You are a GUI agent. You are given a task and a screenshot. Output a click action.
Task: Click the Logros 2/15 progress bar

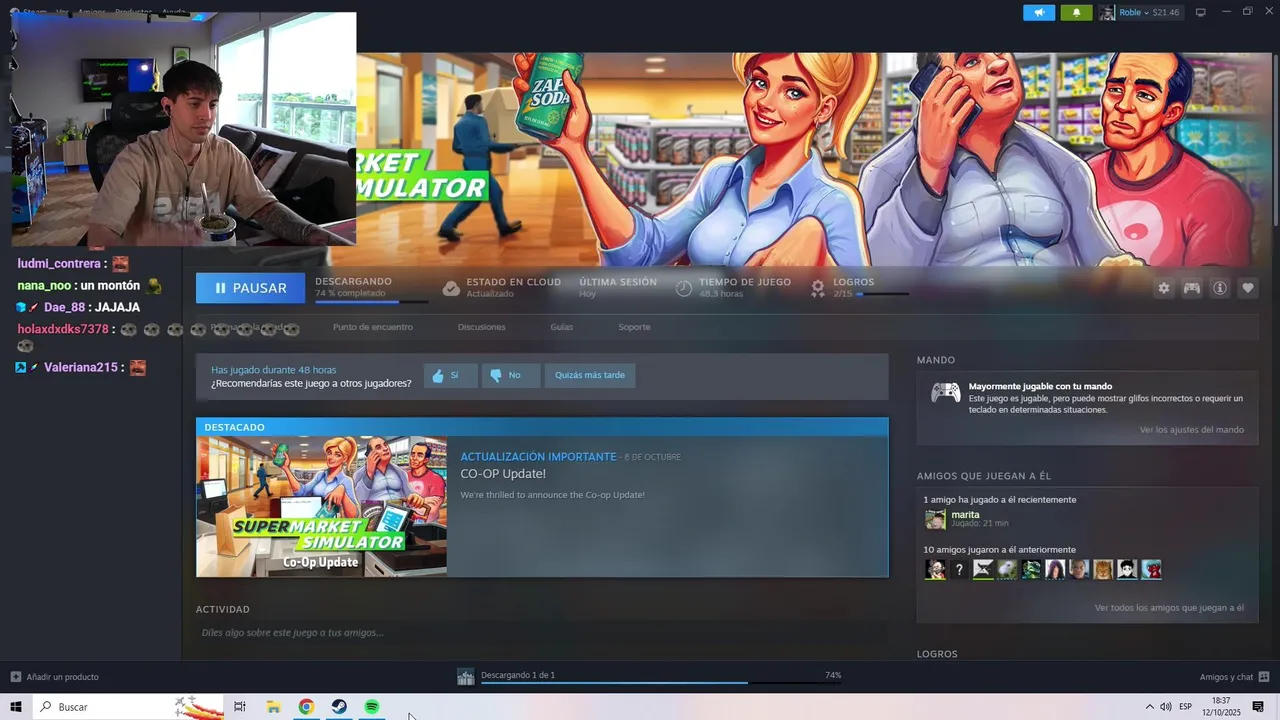click(881, 294)
